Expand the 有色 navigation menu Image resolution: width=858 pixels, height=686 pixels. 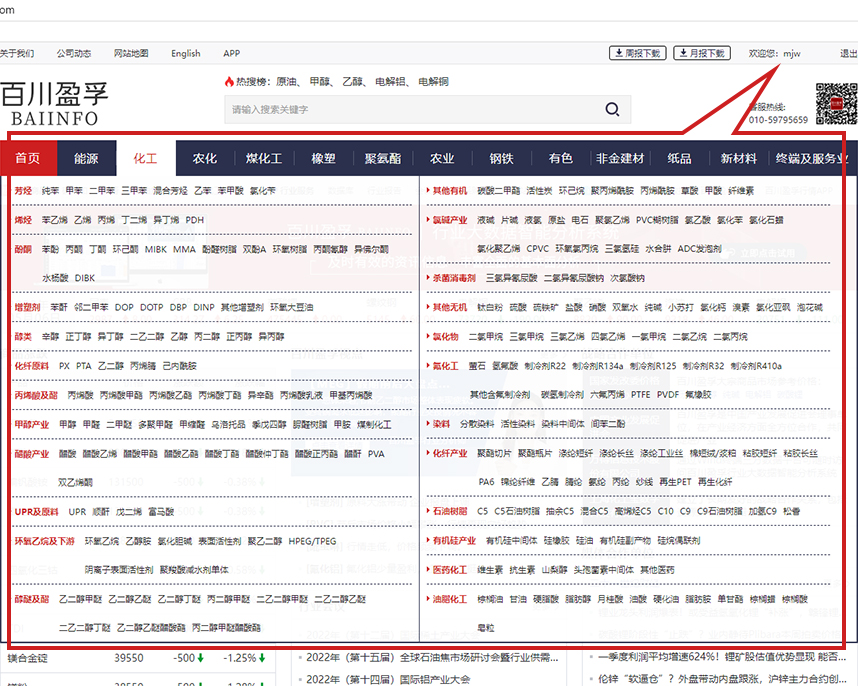[560, 158]
